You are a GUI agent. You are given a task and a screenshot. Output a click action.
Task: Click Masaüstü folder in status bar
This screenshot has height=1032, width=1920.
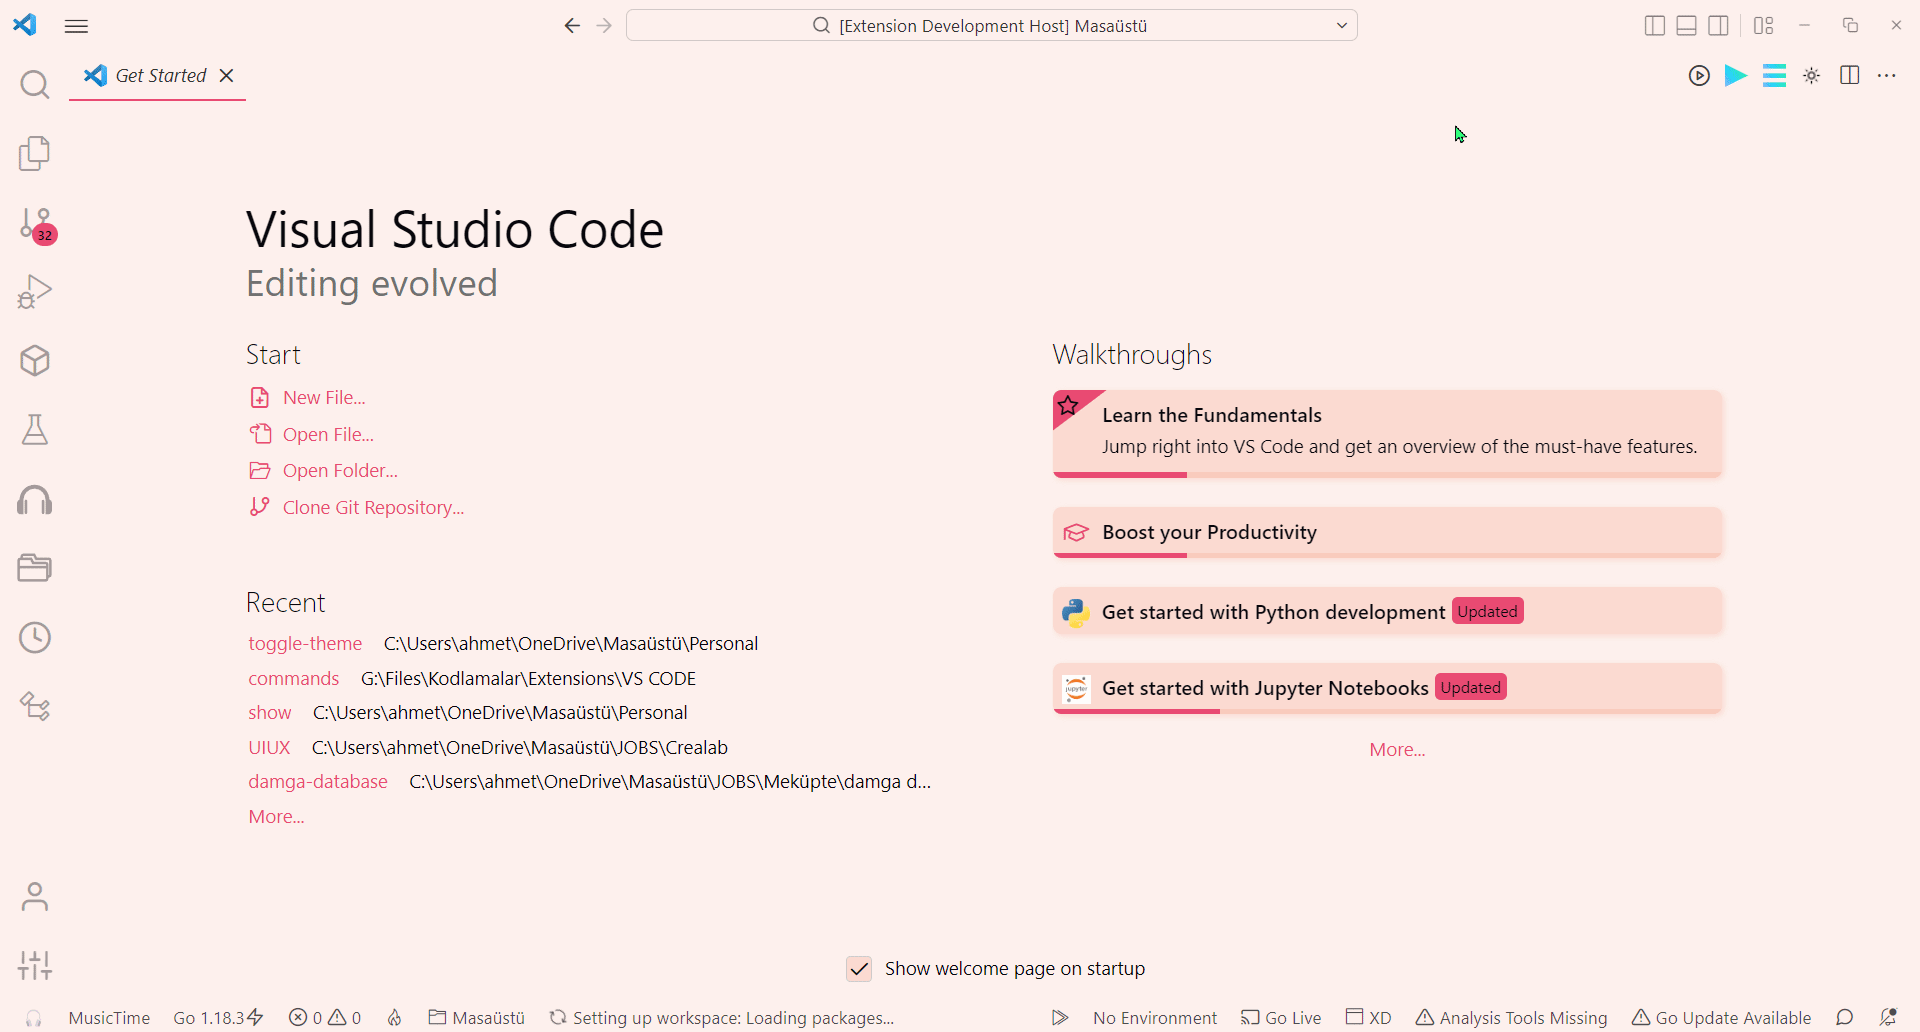[x=477, y=1018]
